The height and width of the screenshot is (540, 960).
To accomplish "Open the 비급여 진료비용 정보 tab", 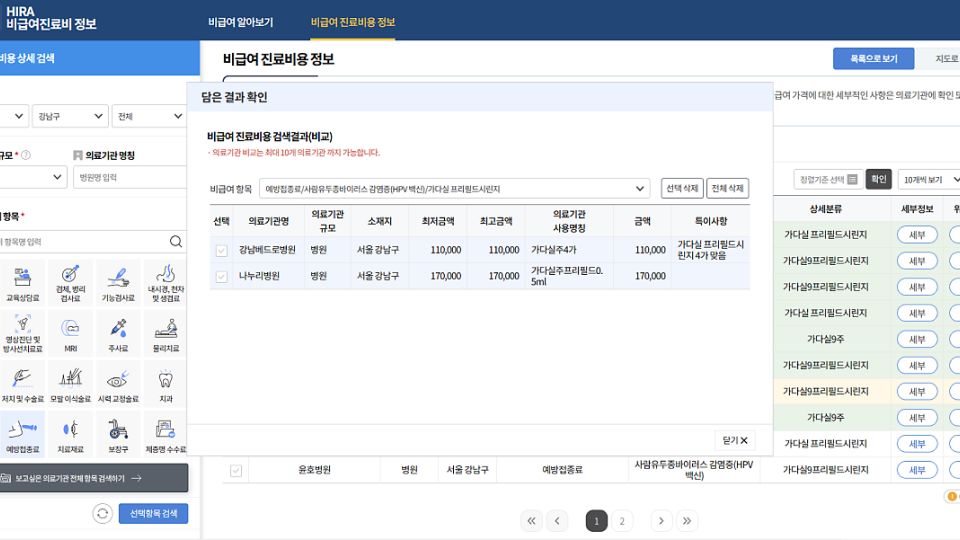I will coord(352,22).
